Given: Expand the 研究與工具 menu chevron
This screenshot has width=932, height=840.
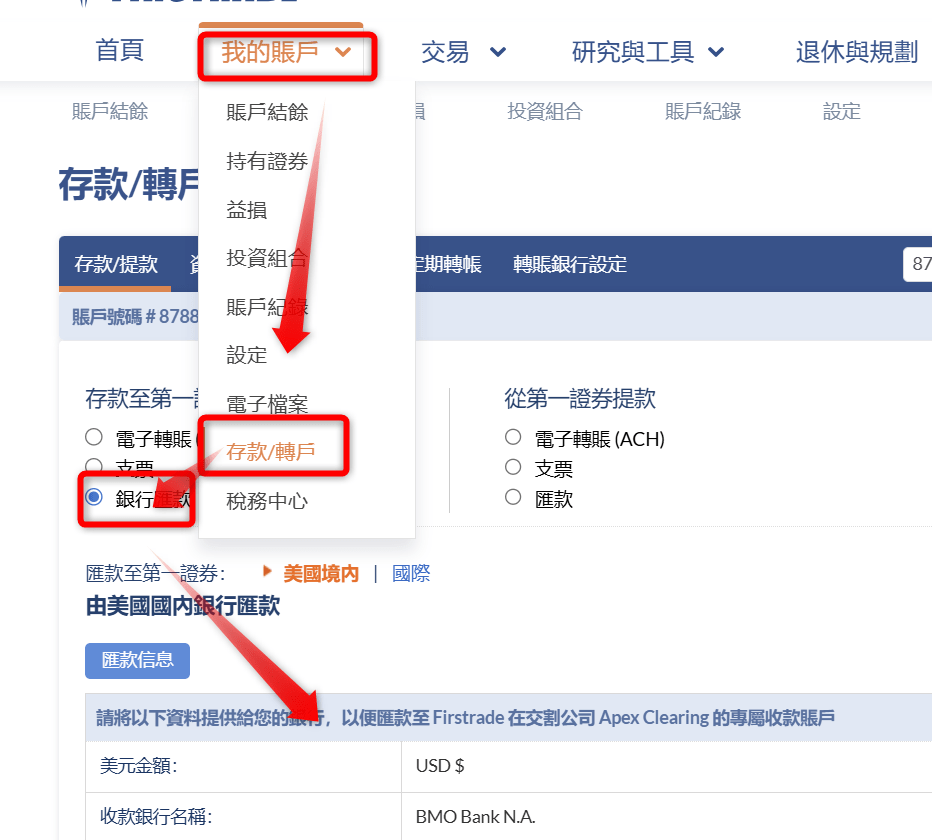Looking at the screenshot, I should pos(716,52).
